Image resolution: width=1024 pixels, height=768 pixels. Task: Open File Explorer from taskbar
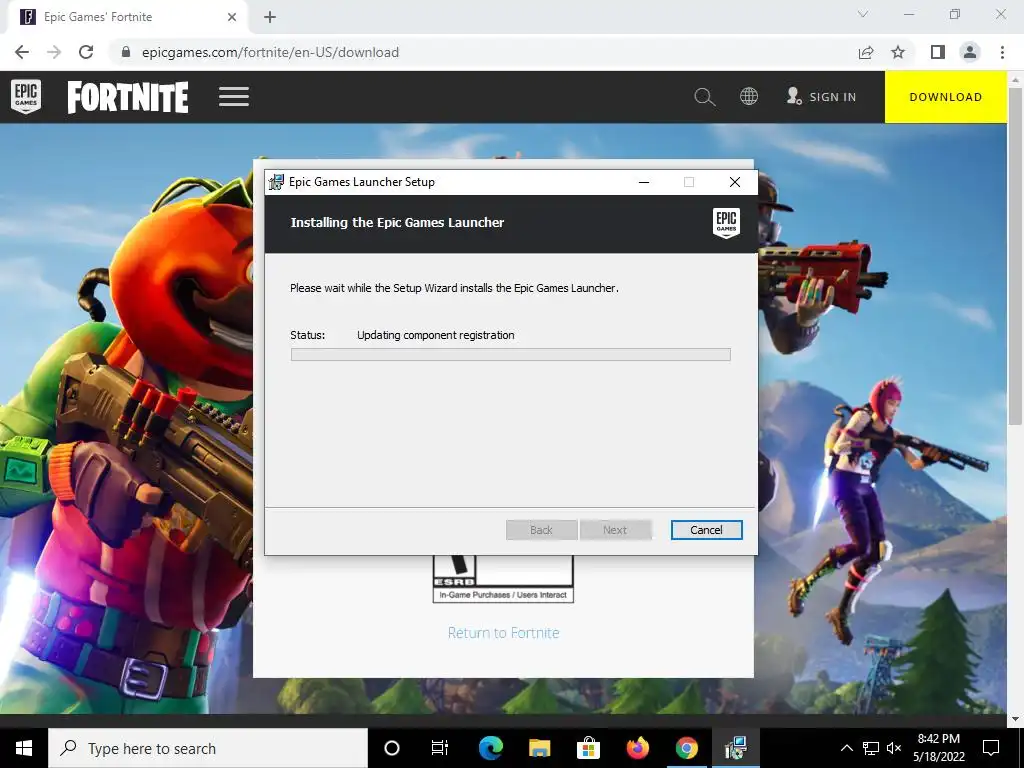[539, 748]
